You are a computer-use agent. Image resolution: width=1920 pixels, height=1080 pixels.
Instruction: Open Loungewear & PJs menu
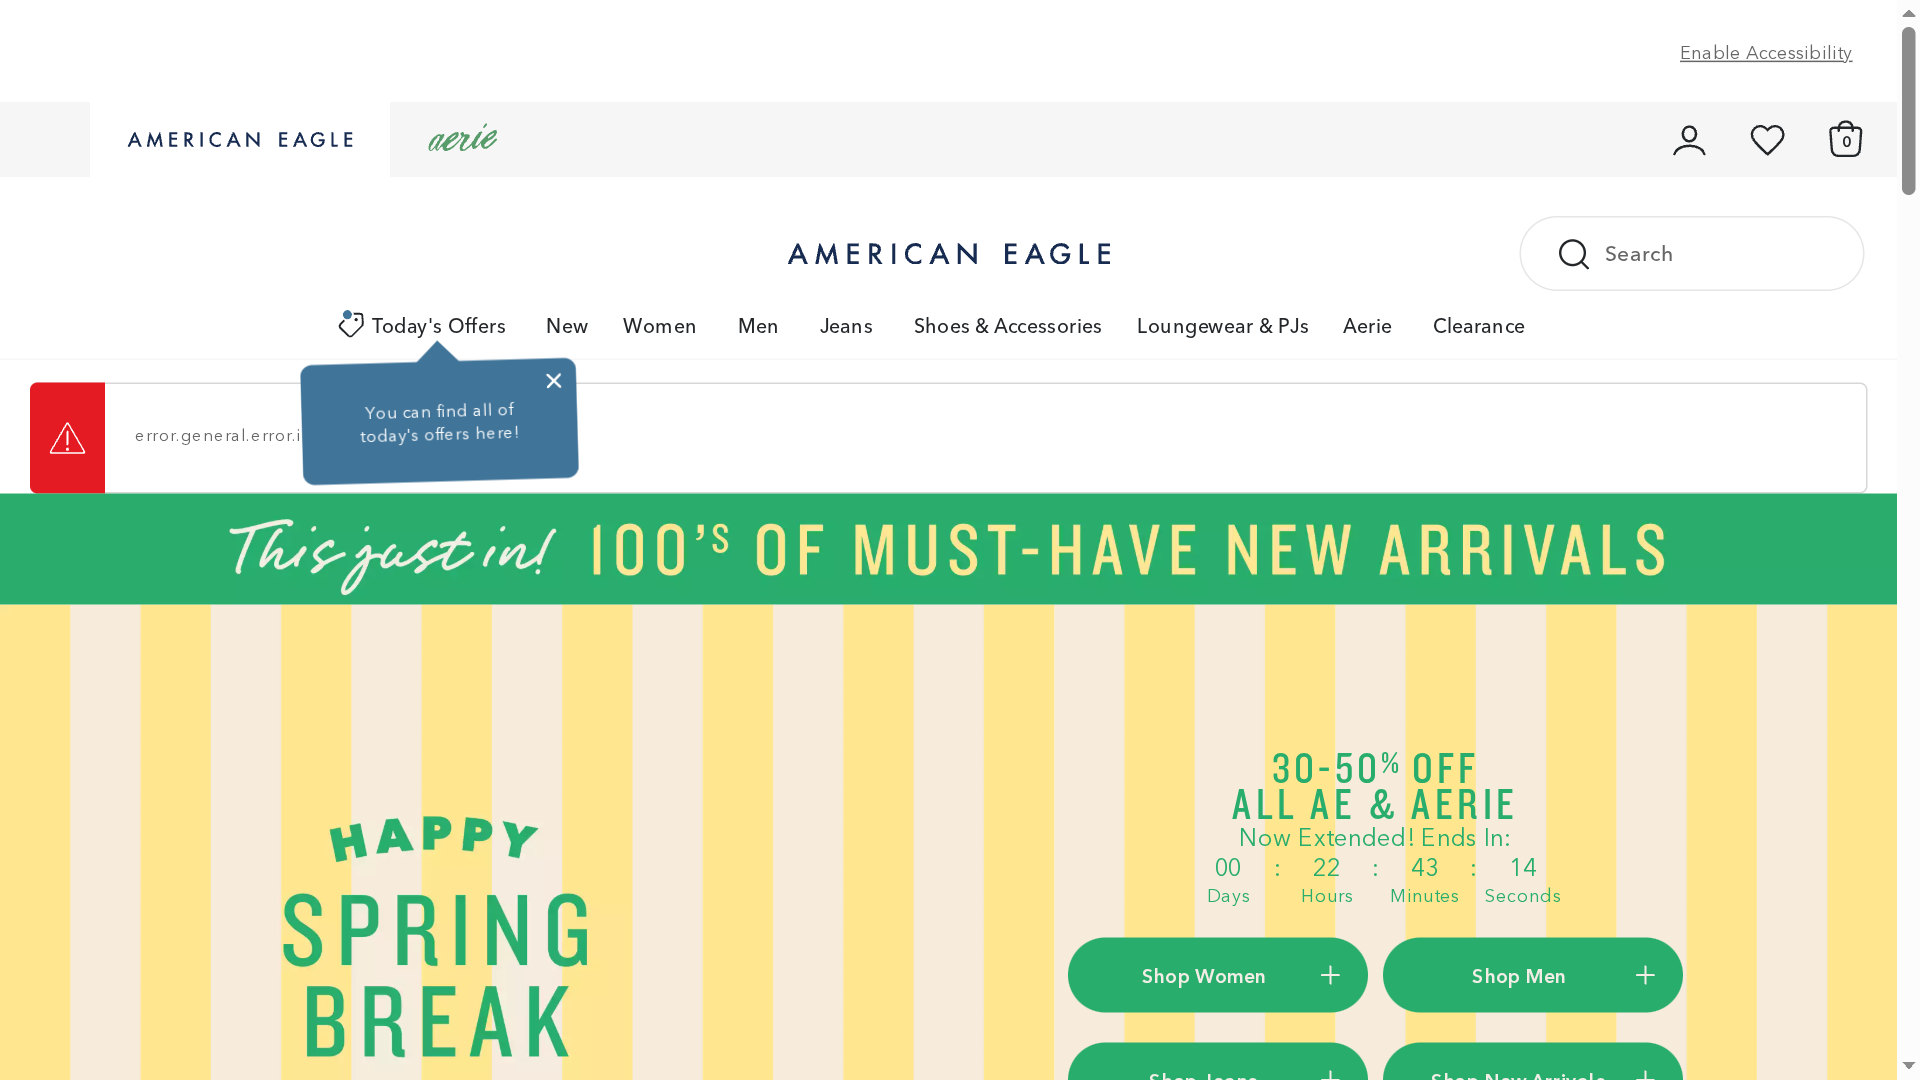pos(1223,326)
